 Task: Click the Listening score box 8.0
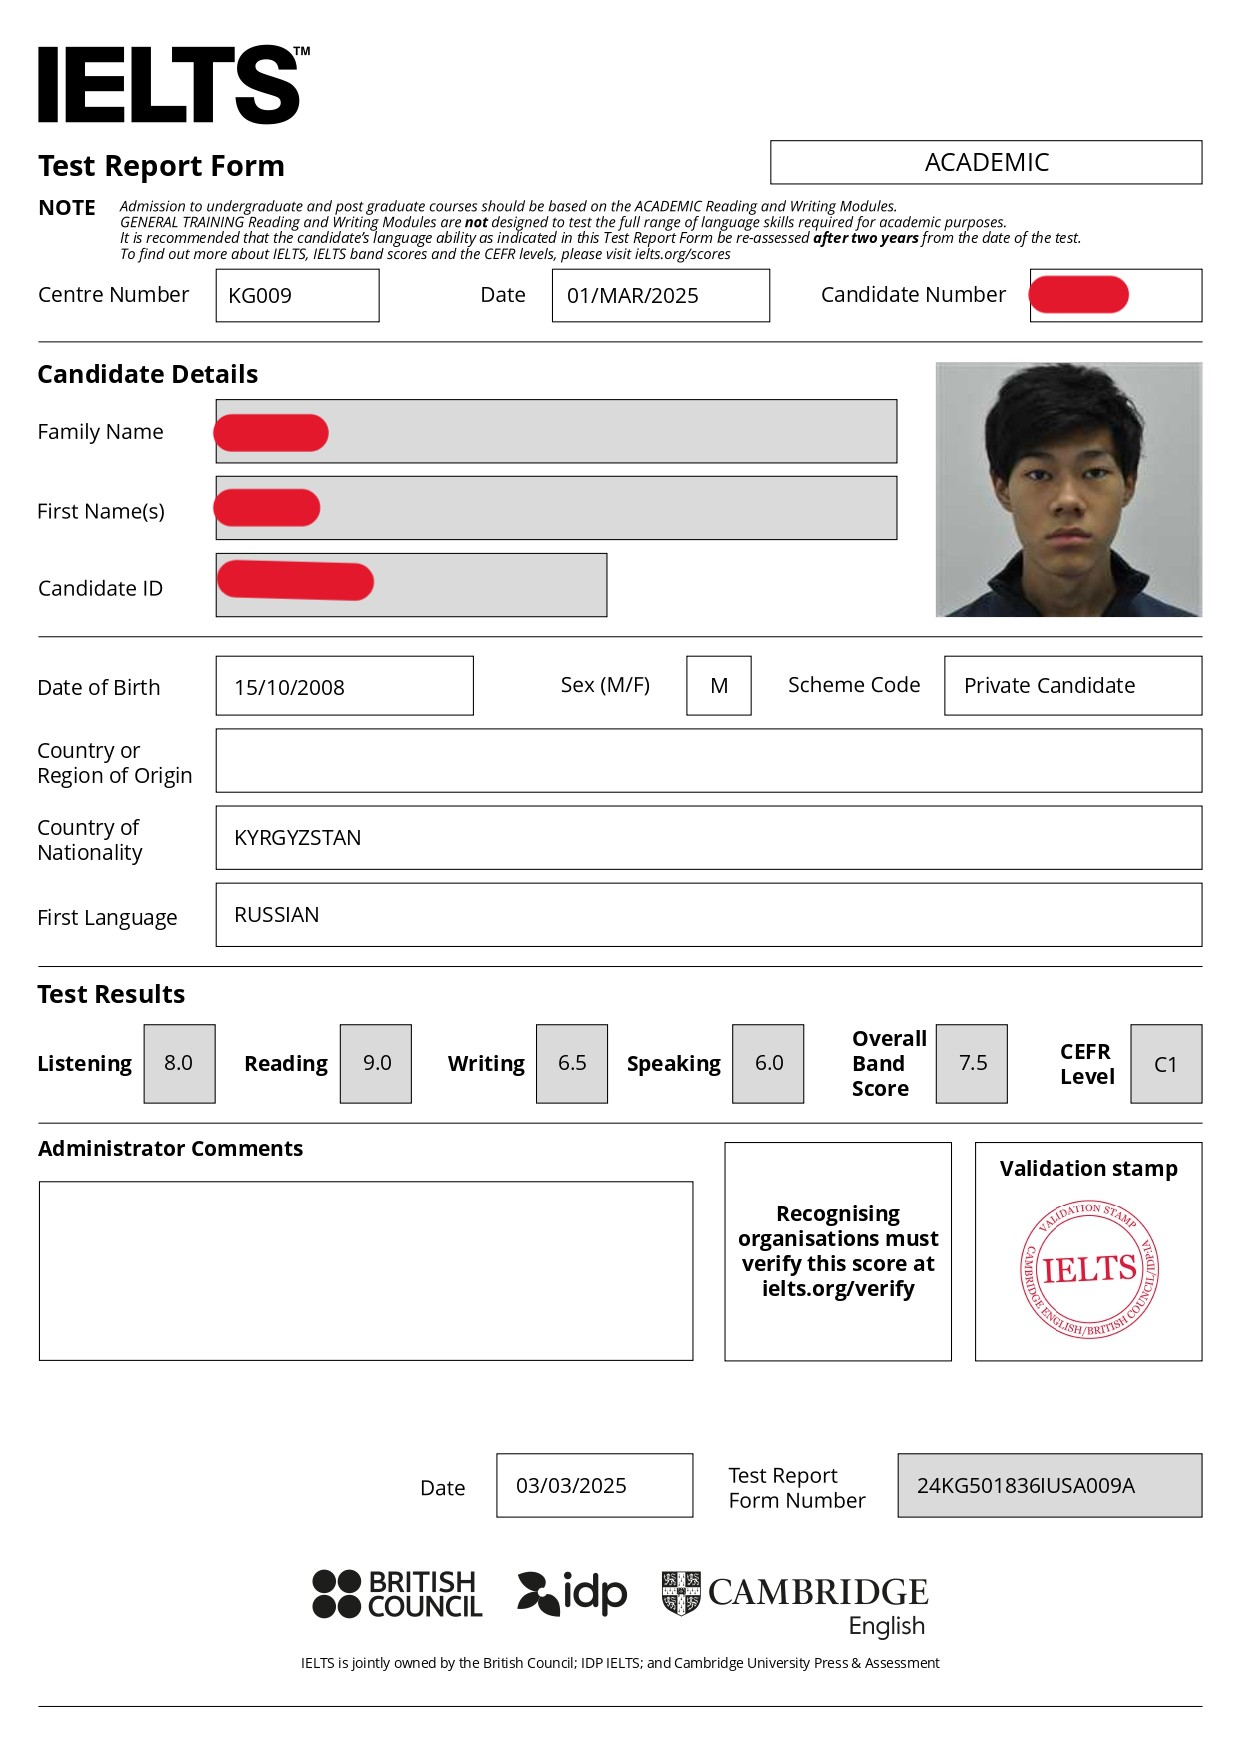179,1064
